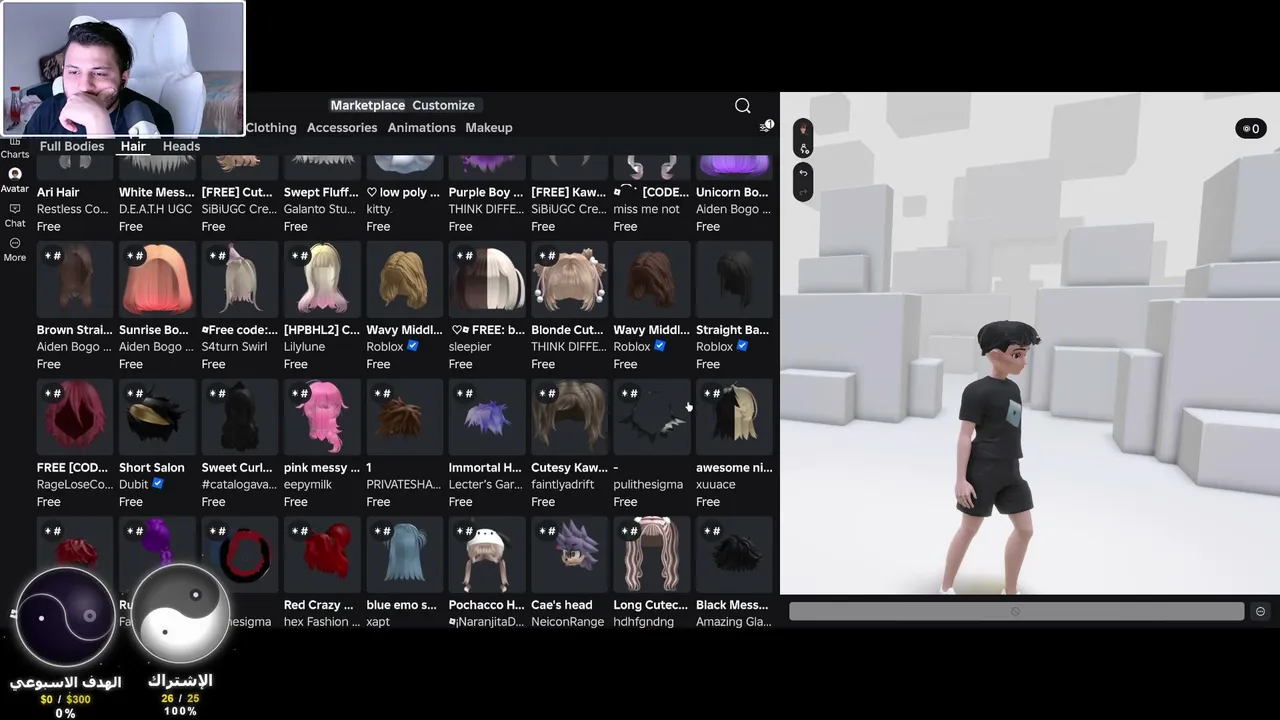The width and height of the screenshot is (1280, 720).
Task: Select the Full Bodies subcategory
Action: (x=72, y=146)
